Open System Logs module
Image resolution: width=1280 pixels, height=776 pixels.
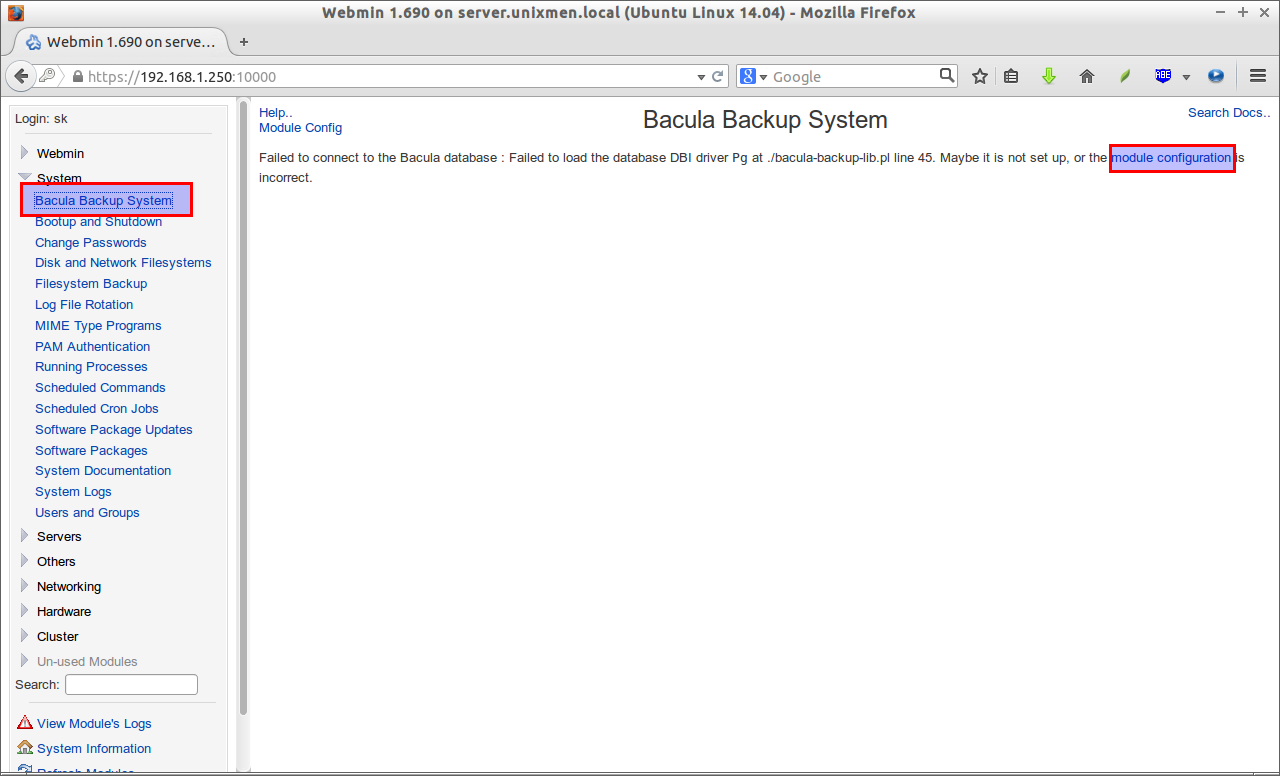coord(73,492)
